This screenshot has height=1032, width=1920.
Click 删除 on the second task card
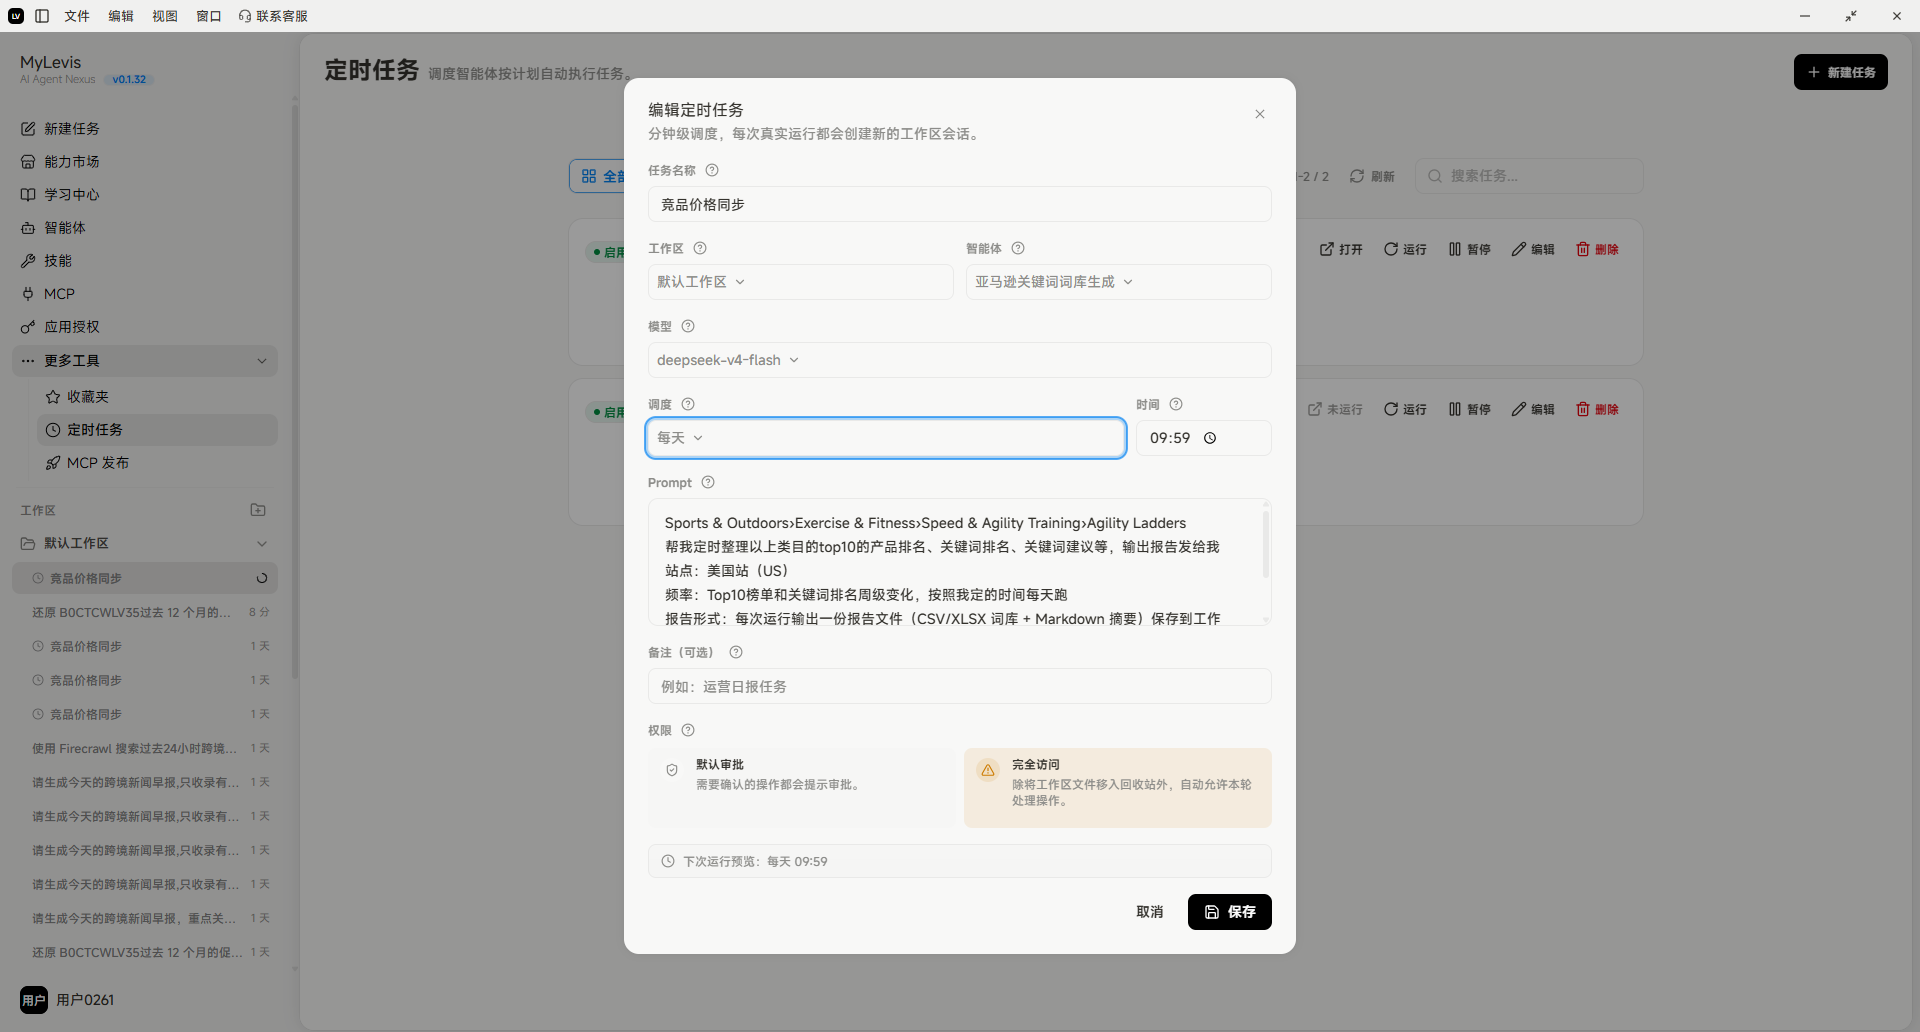(x=1597, y=409)
